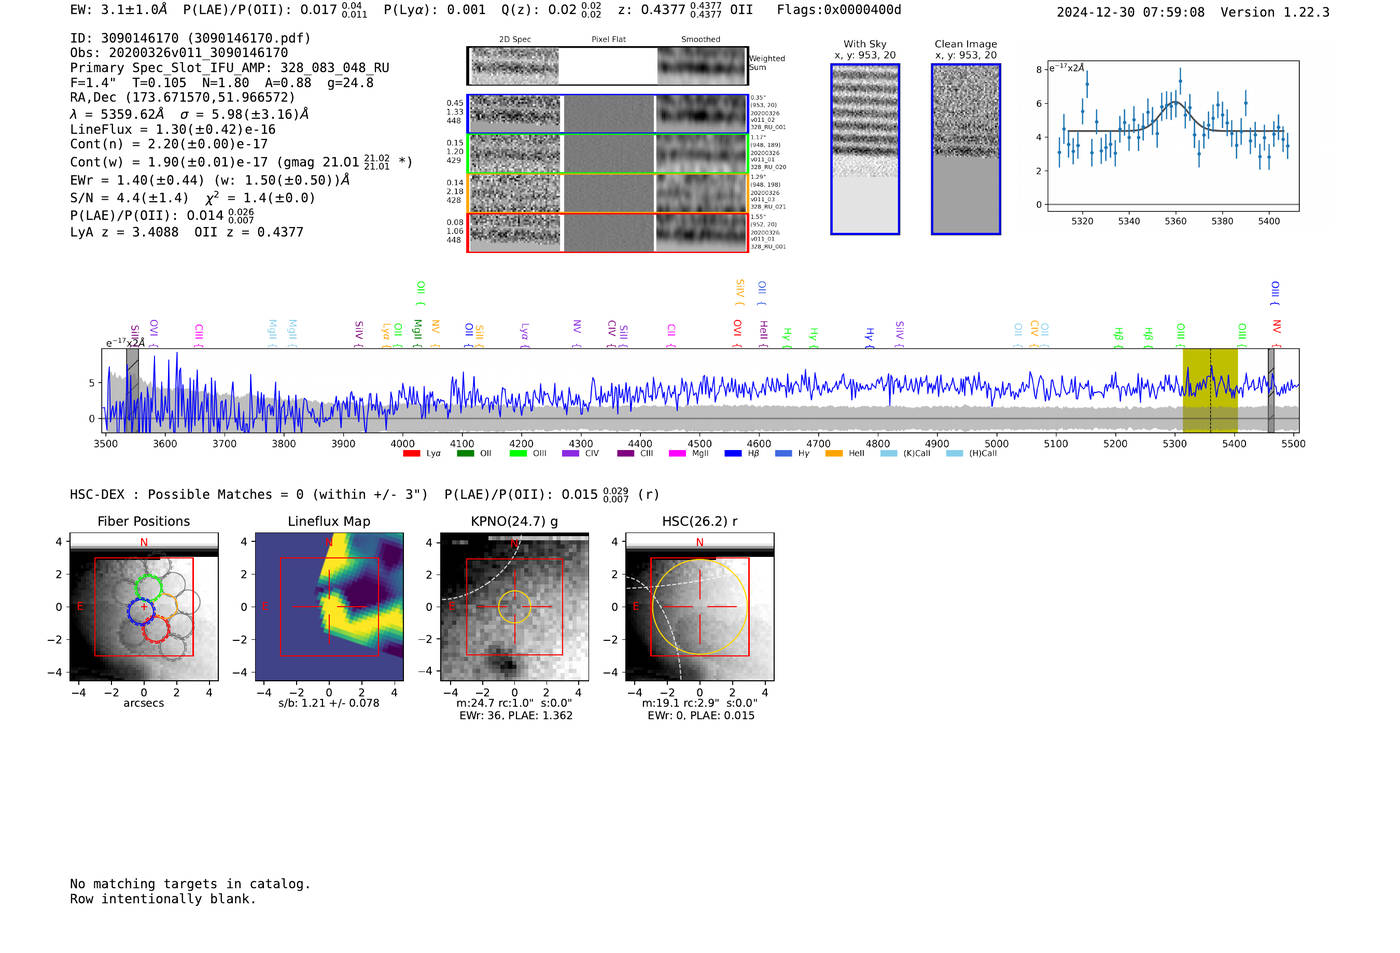Click the blue-circled fiber in Fiber Positions
1400x953 pixels.
[142, 611]
